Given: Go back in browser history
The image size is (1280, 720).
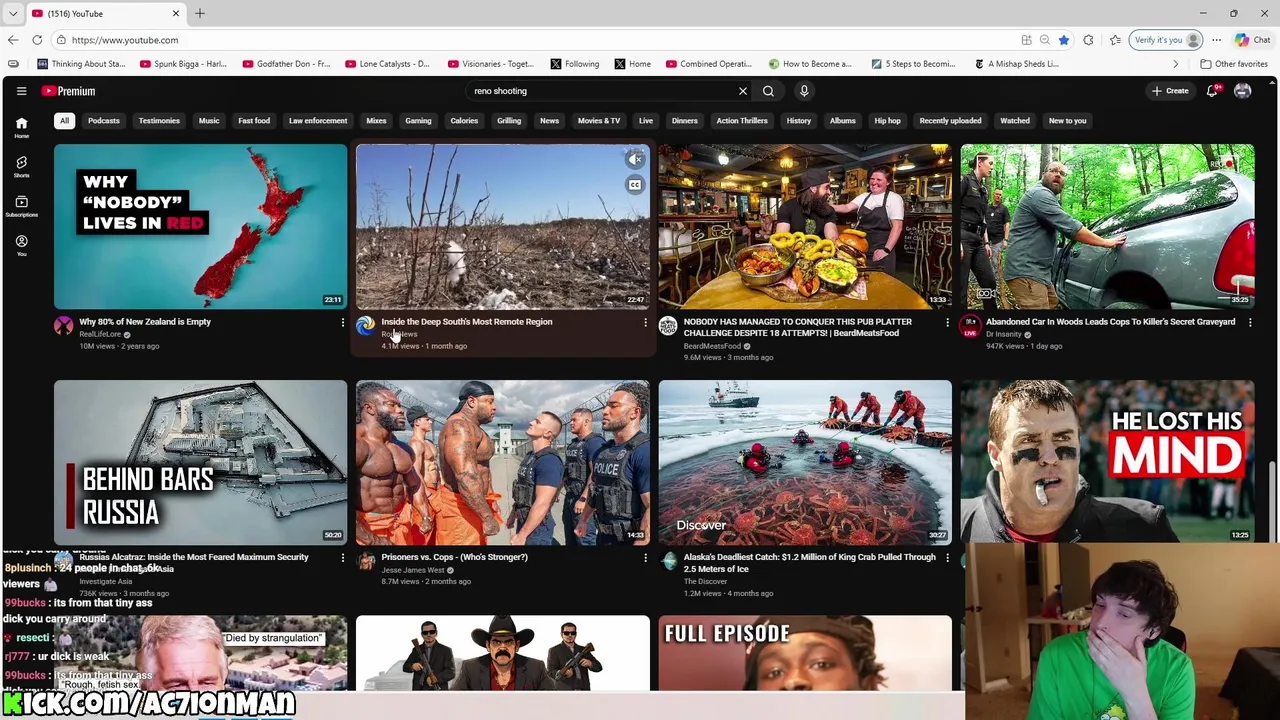Looking at the screenshot, I should [13, 40].
